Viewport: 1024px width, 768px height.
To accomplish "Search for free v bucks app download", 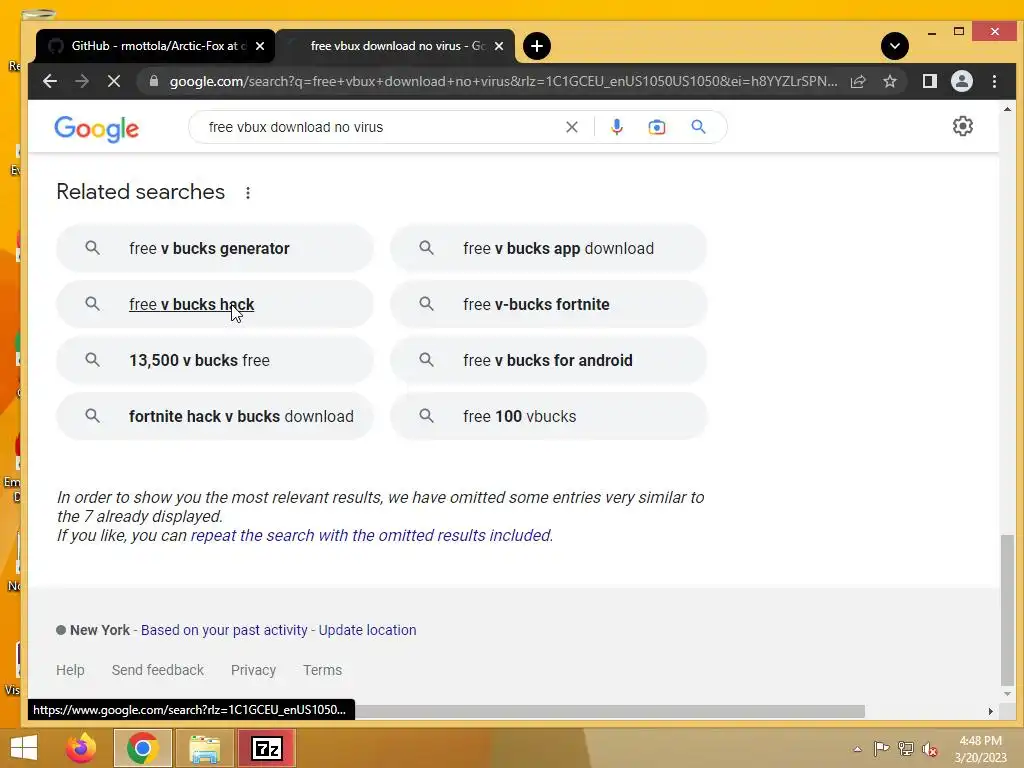I will click(549, 248).
